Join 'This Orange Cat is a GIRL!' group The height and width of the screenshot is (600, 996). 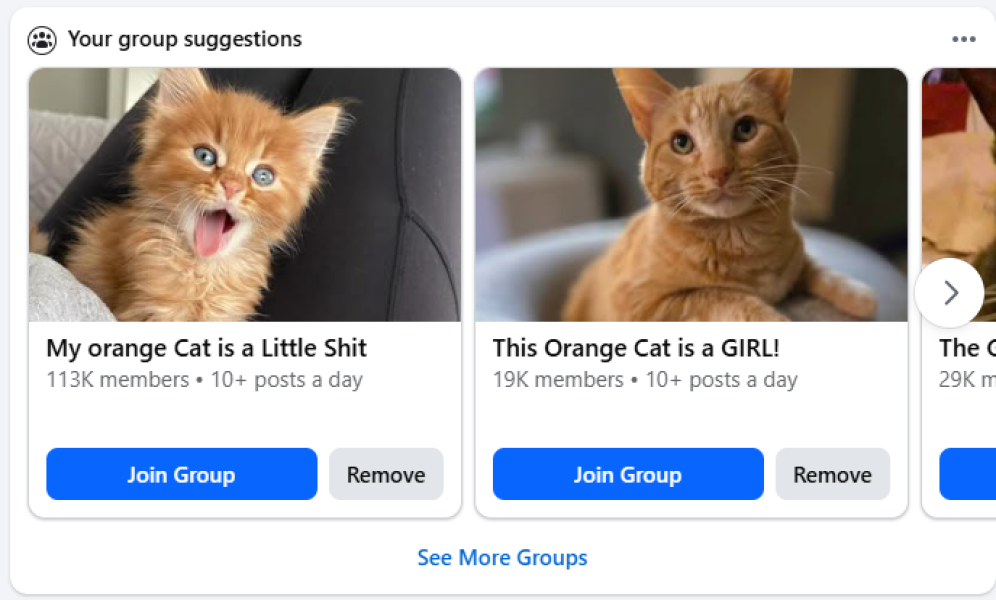(x=627, y=474)
